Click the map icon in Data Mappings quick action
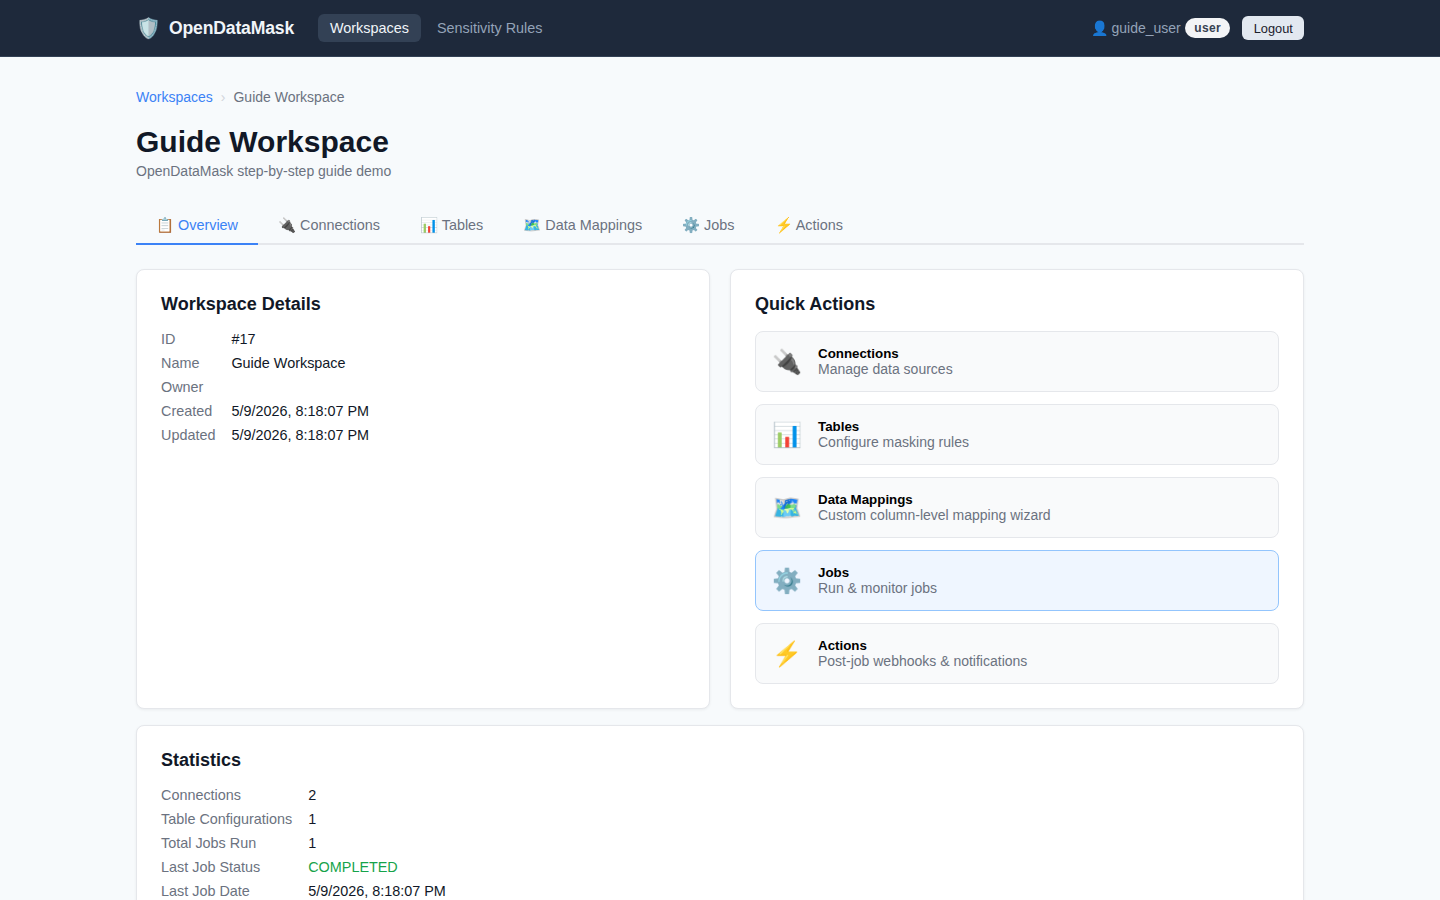This screenshot has width=1440, height=900. tap(787, 507)
